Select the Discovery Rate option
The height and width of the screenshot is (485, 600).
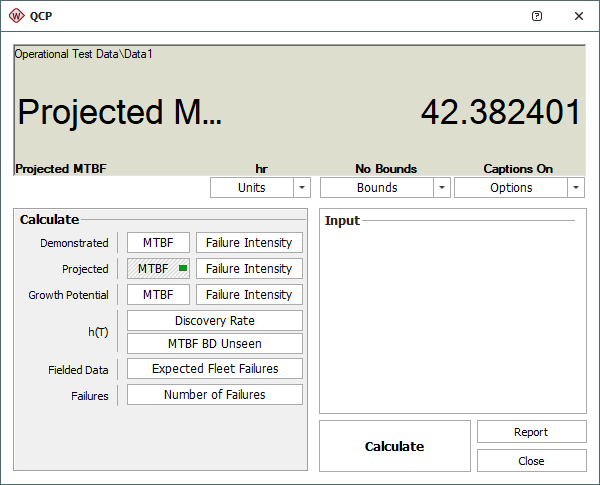tap(214, 321)
